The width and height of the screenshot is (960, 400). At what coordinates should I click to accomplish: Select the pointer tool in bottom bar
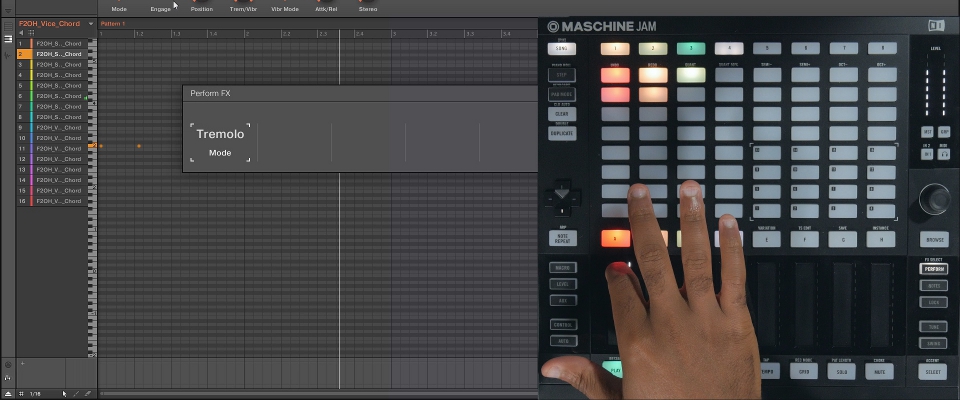point(64,394)
